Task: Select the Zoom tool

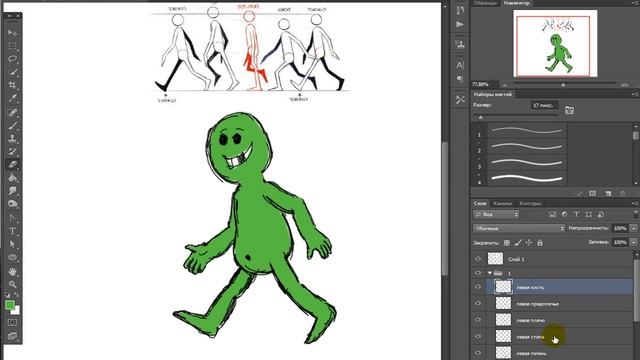Action: tap(12, 284)
